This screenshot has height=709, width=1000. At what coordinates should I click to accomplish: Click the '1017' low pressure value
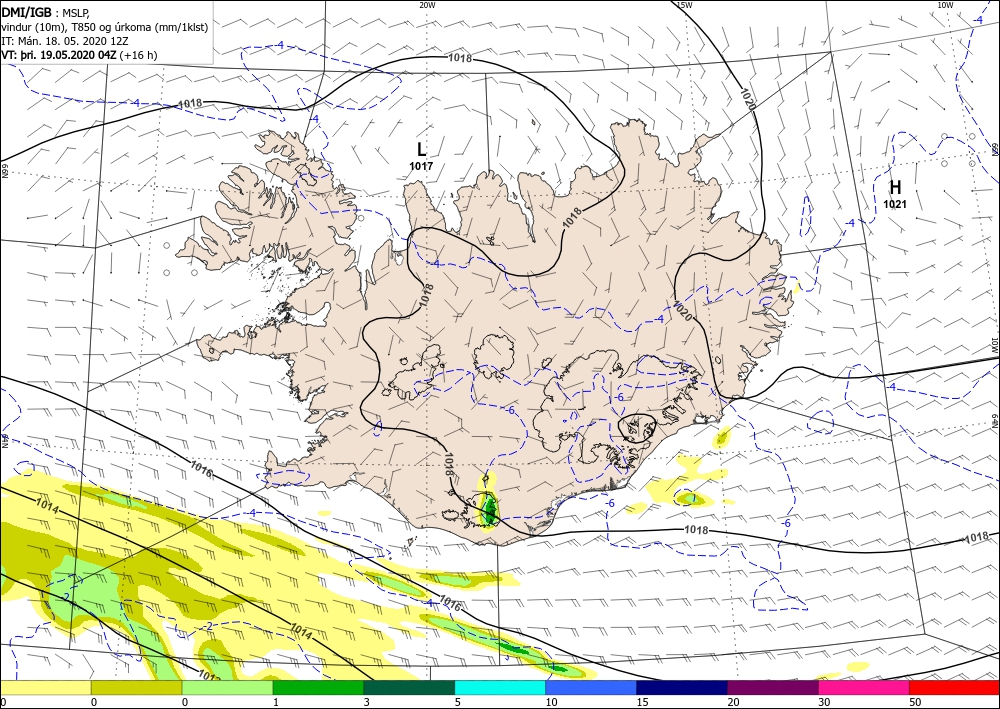pyautogui.click(x=421, y=166)
